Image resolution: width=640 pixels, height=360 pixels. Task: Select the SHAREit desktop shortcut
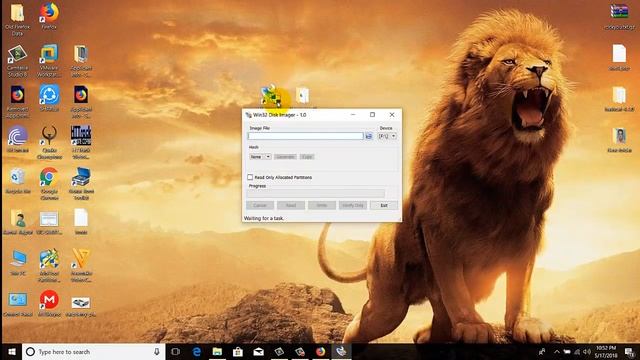click(49, 98)
